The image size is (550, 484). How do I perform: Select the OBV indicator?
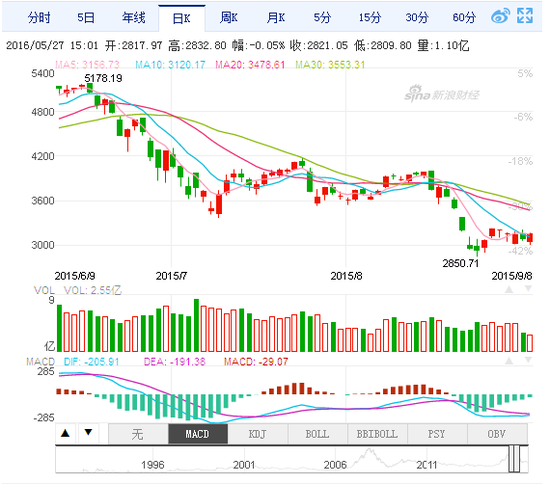coord(497,434)
